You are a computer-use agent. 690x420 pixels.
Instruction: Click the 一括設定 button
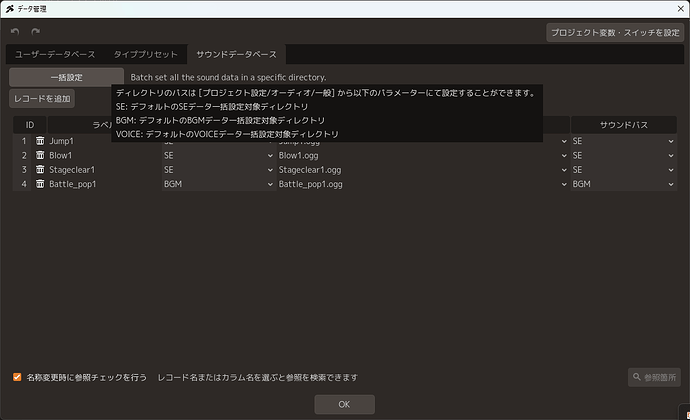click(x=66, y=77)
